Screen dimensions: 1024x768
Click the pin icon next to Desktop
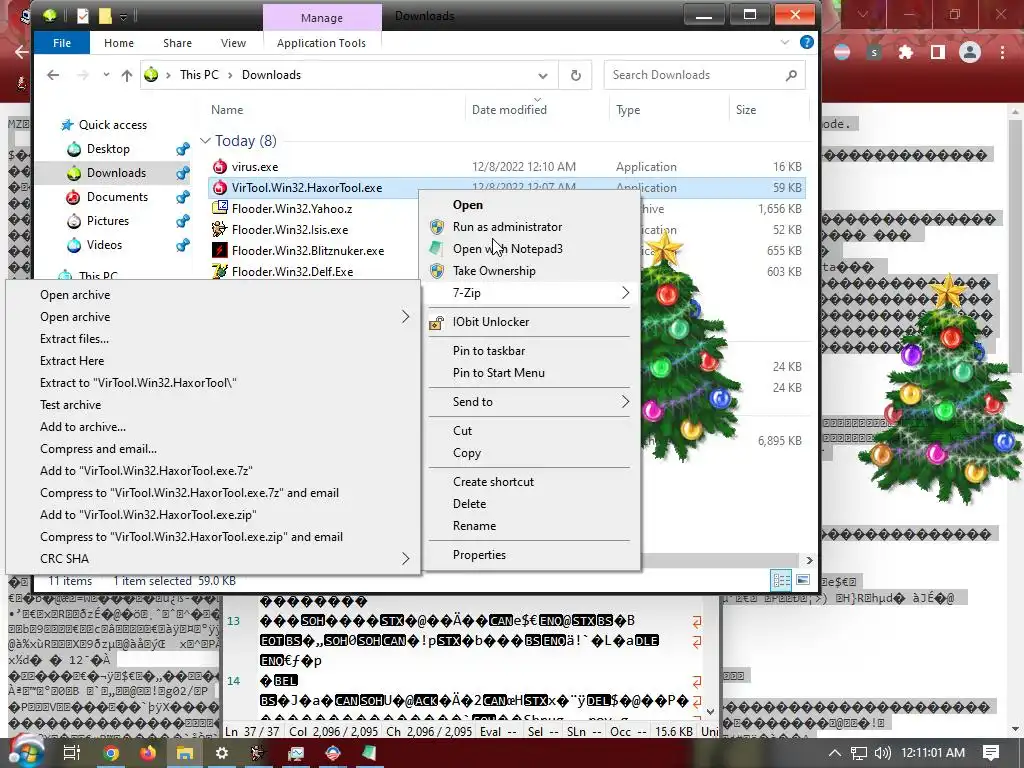pos(183,150)
